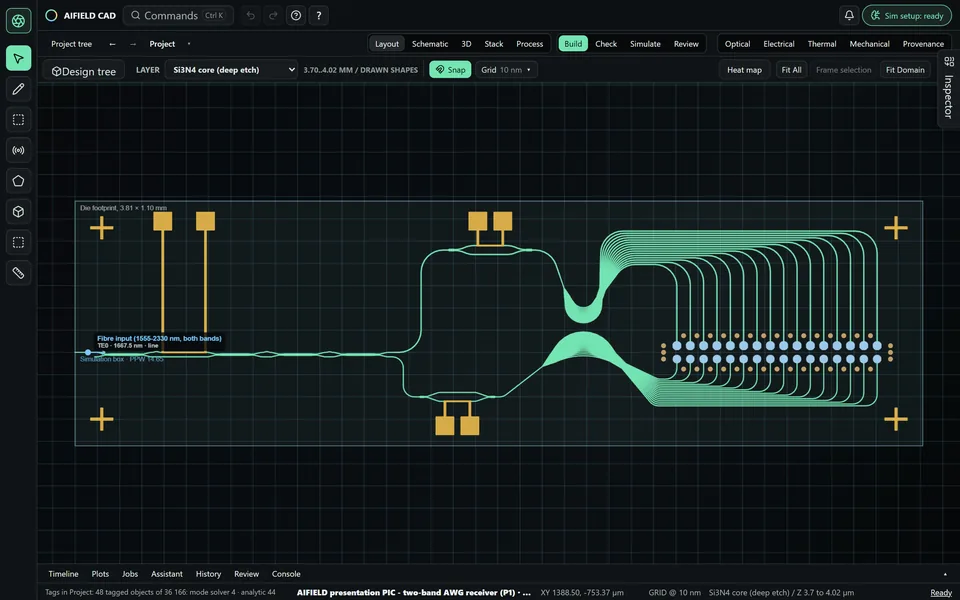Image resolution: width=960 pixels, height=600 pixels.
Task: Open the Si3N4 core layer dropdown
Action: (x=231, y=70)
